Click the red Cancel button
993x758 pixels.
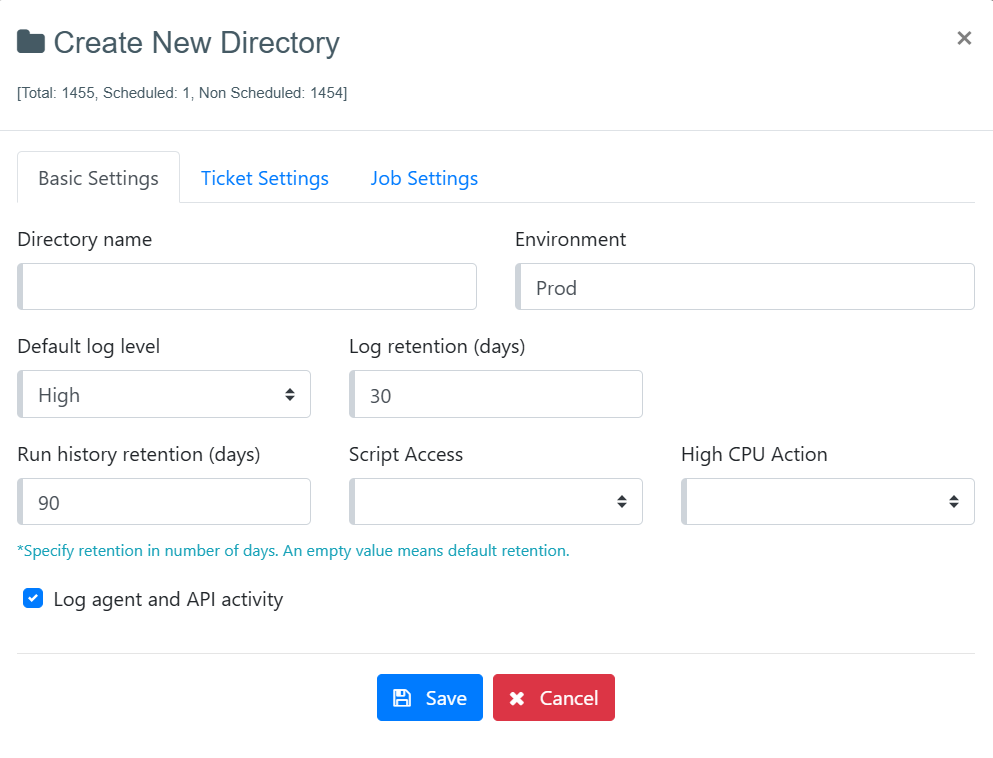tap(553, 698)
